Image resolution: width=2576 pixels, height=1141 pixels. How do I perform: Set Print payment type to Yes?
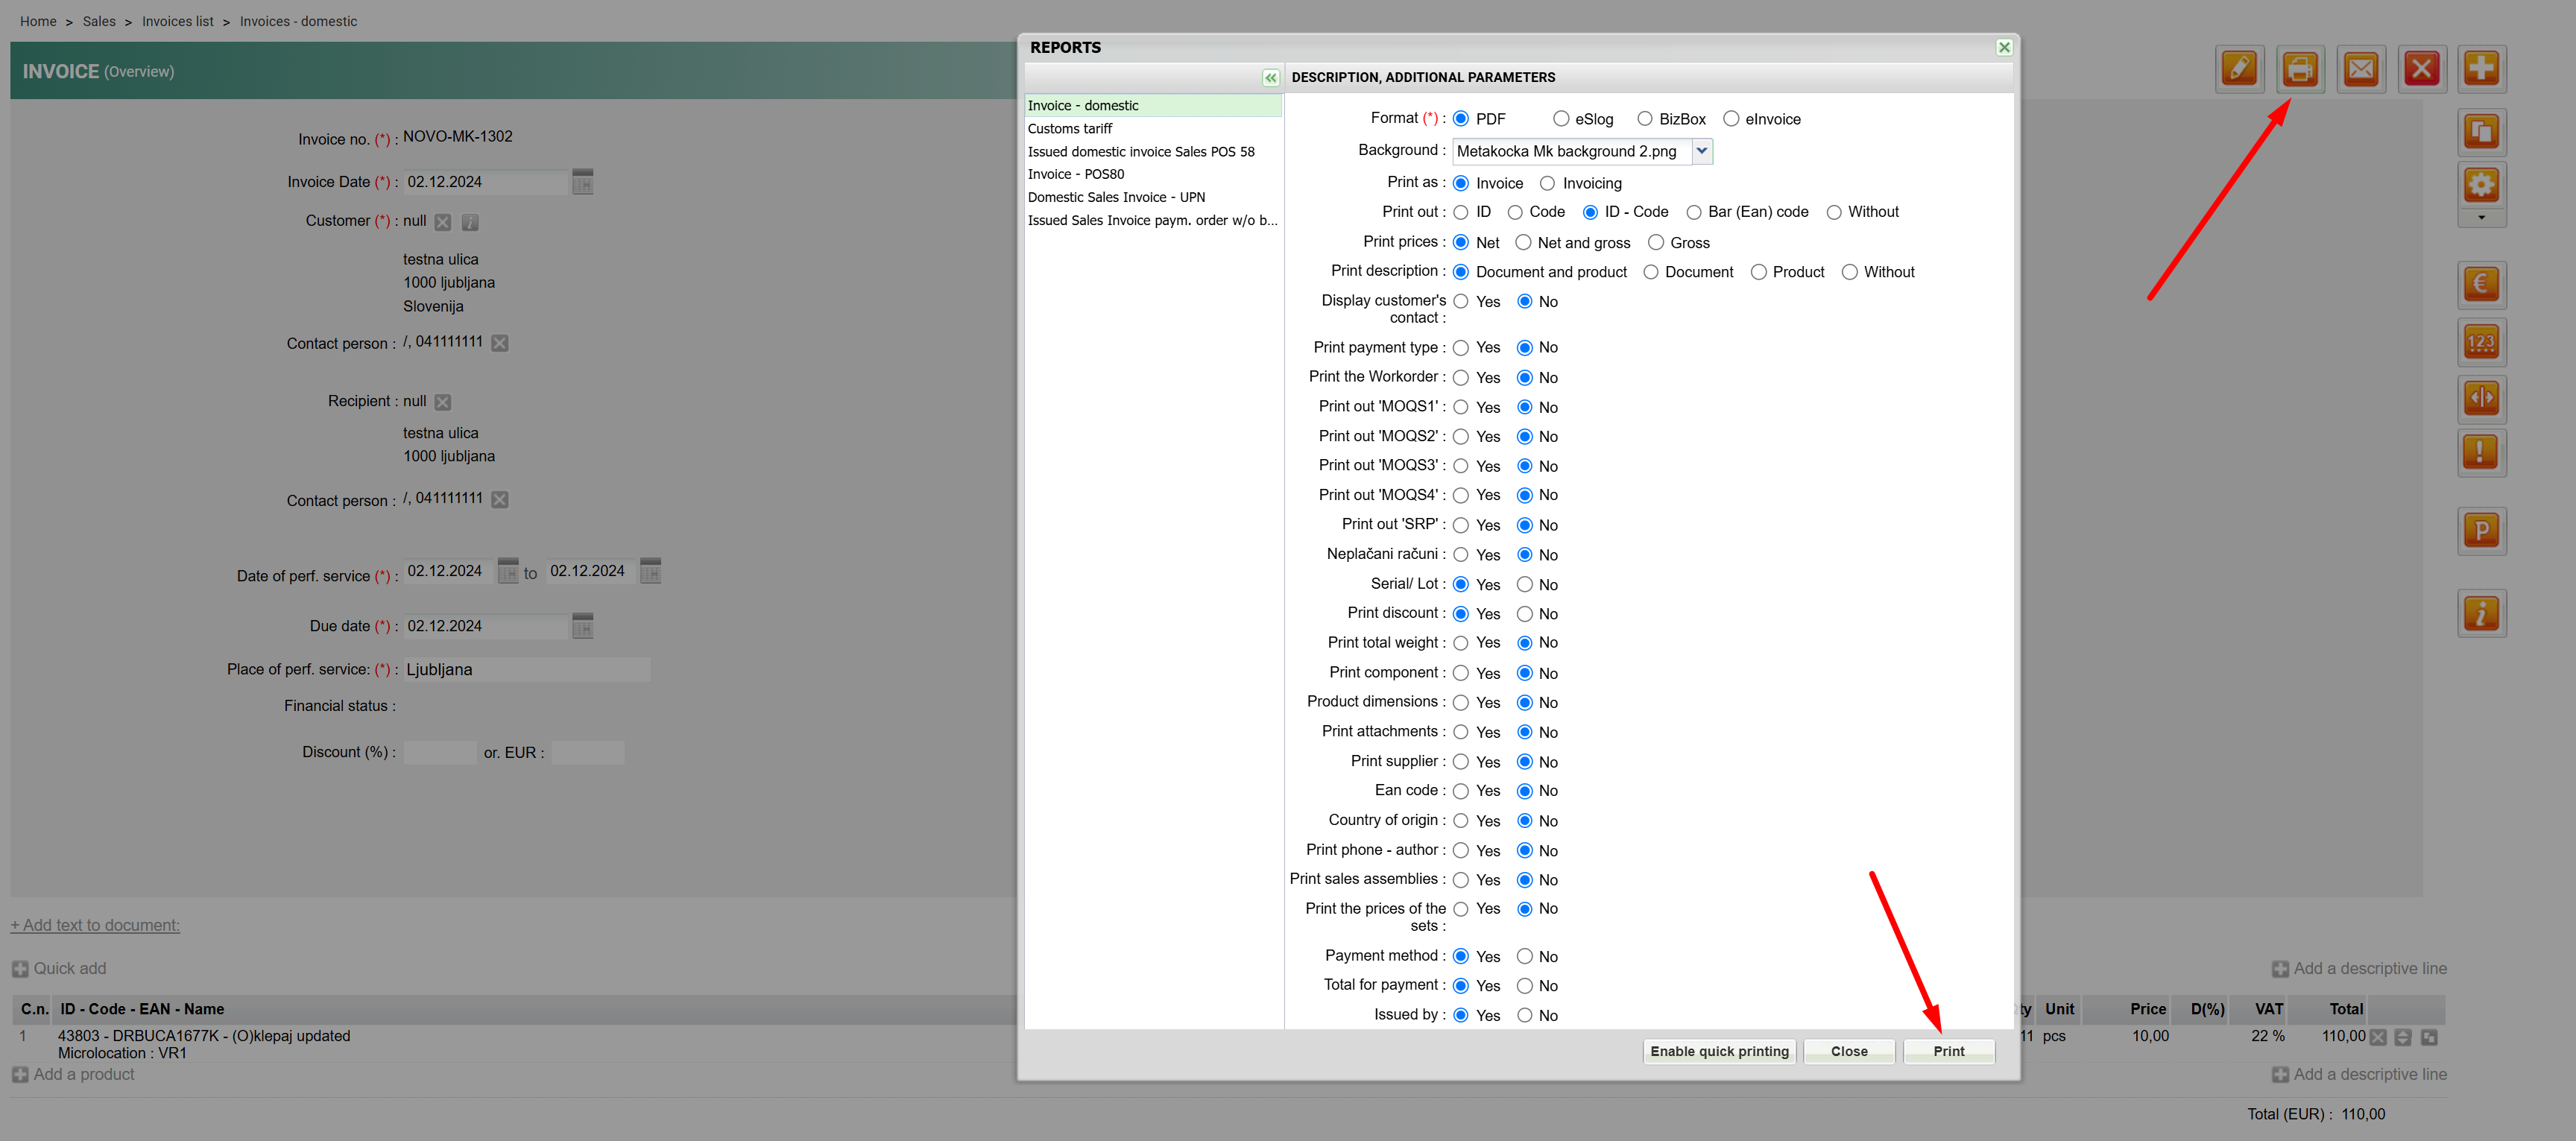tap(1461, 348)
